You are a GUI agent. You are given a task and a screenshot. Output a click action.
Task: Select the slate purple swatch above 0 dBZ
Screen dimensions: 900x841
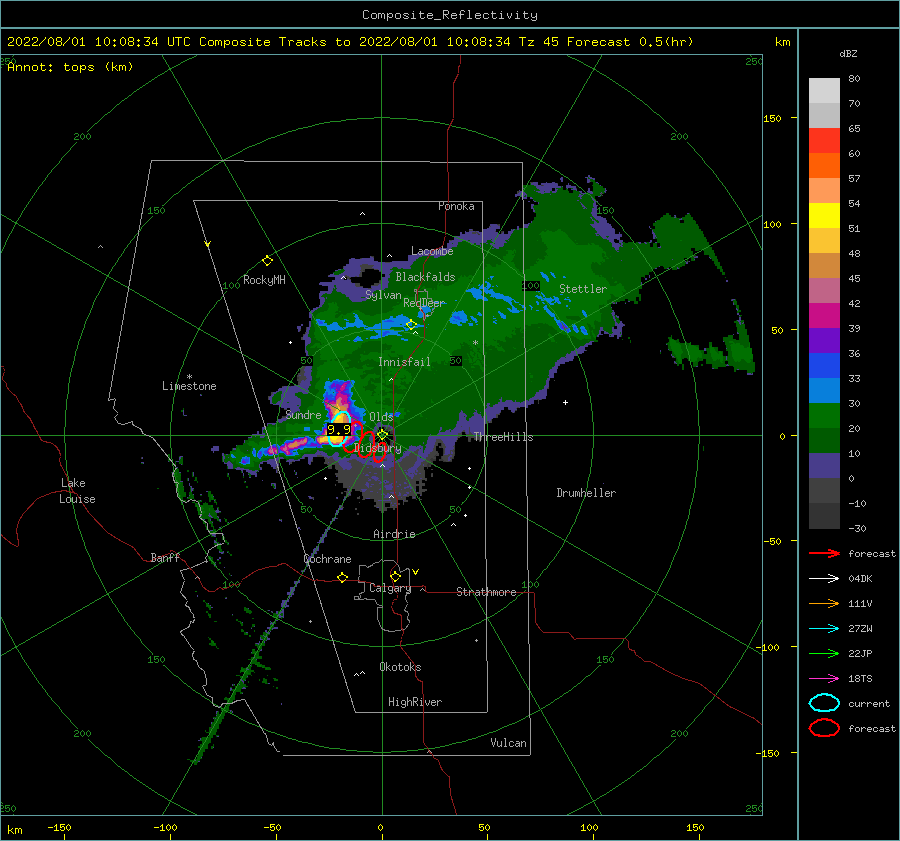(x=824, y=466)
